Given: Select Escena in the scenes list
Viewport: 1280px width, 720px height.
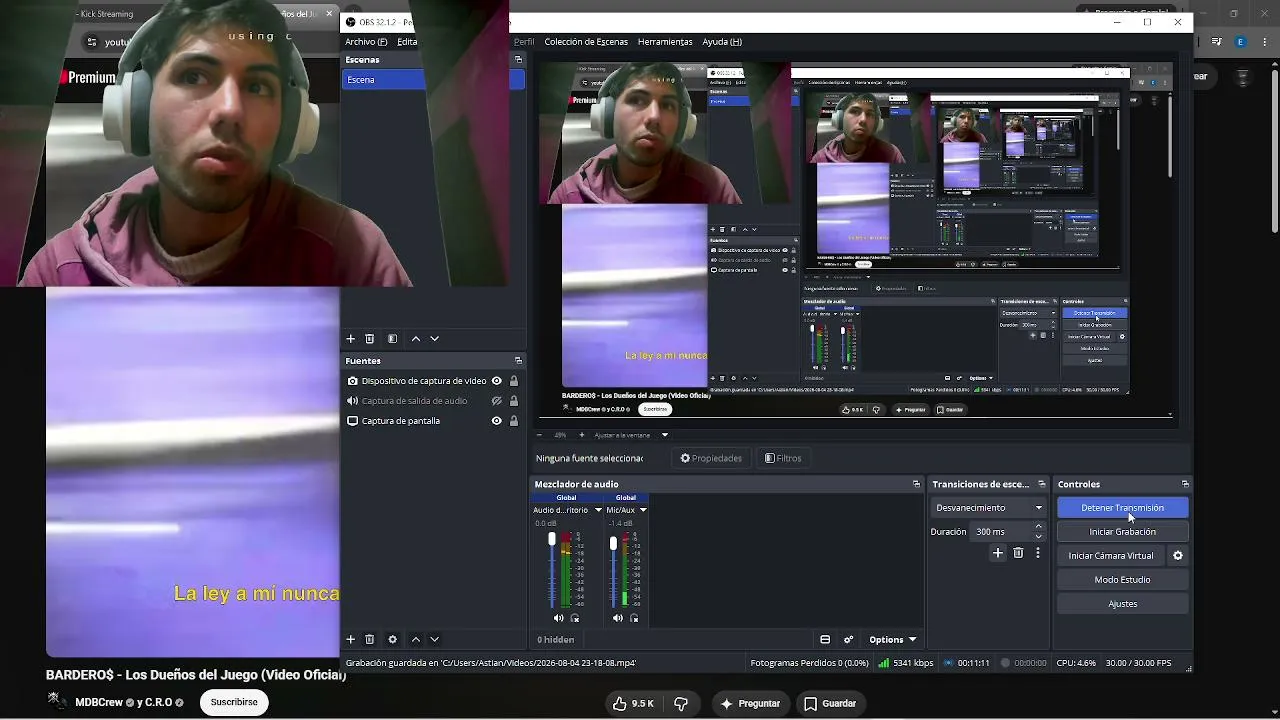Looking at the screenshot, I should (433, 80).
